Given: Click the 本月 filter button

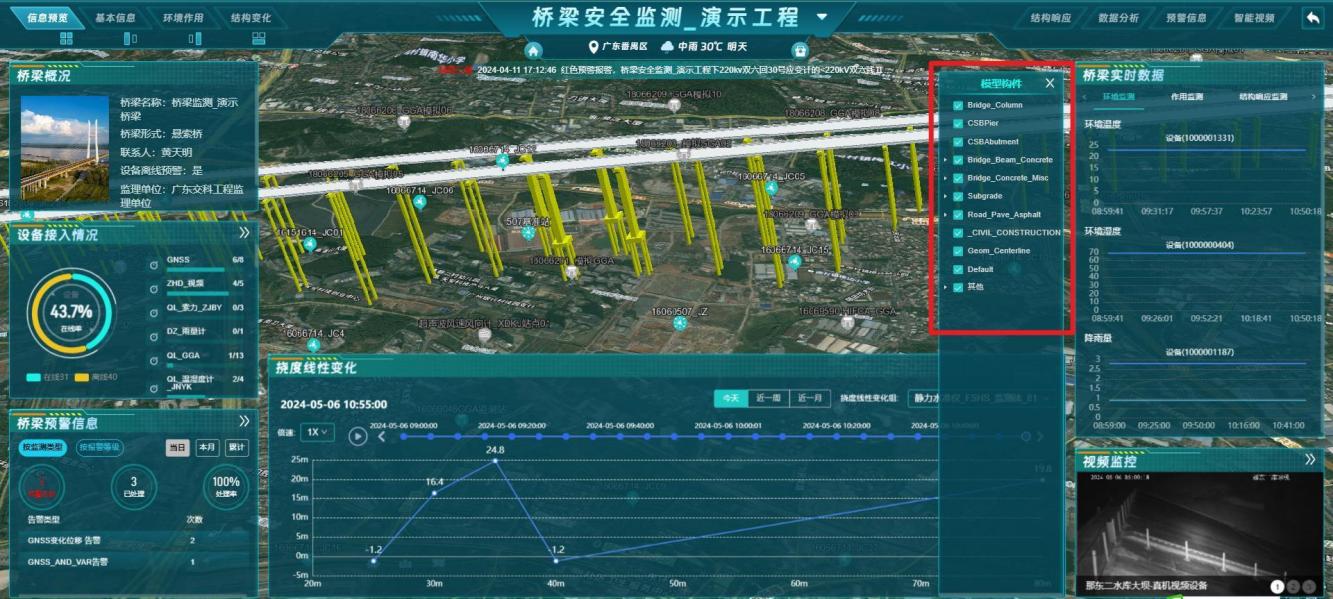Looking at the screenshot, I should [x=207, y=448].
